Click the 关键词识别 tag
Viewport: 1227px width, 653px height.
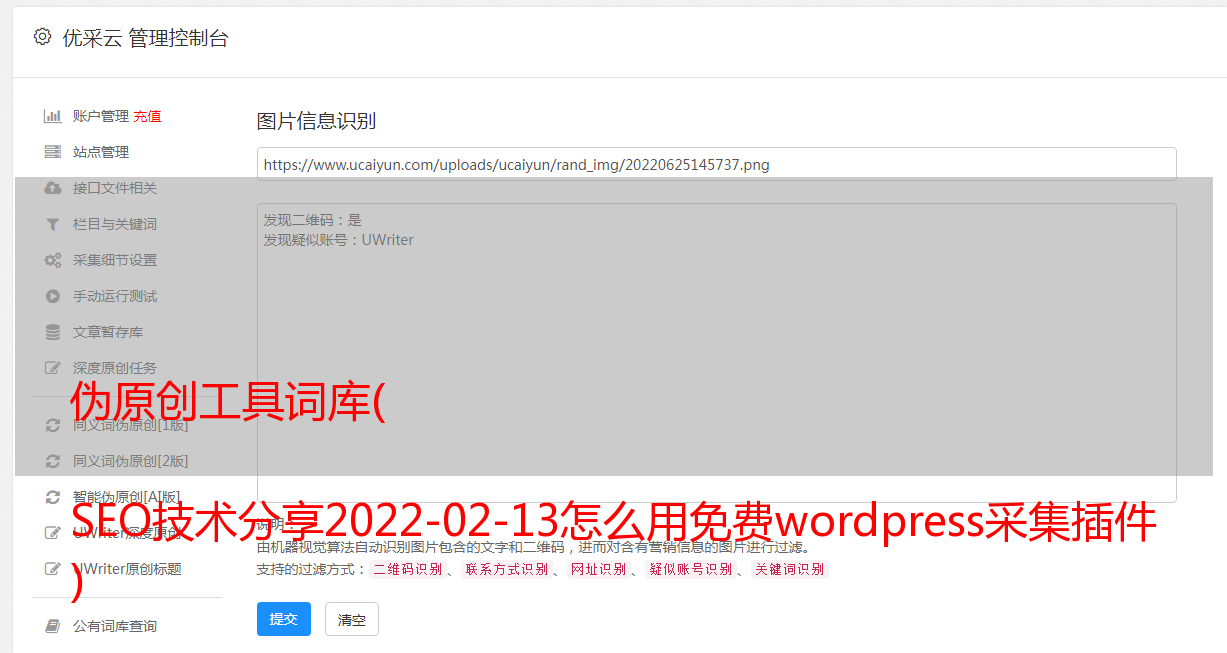click(x=789, y=569)
